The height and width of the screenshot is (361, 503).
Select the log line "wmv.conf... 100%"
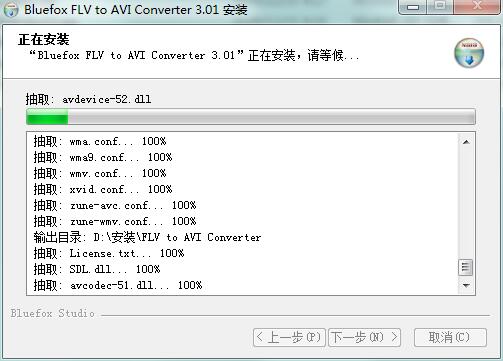[100, 173]
